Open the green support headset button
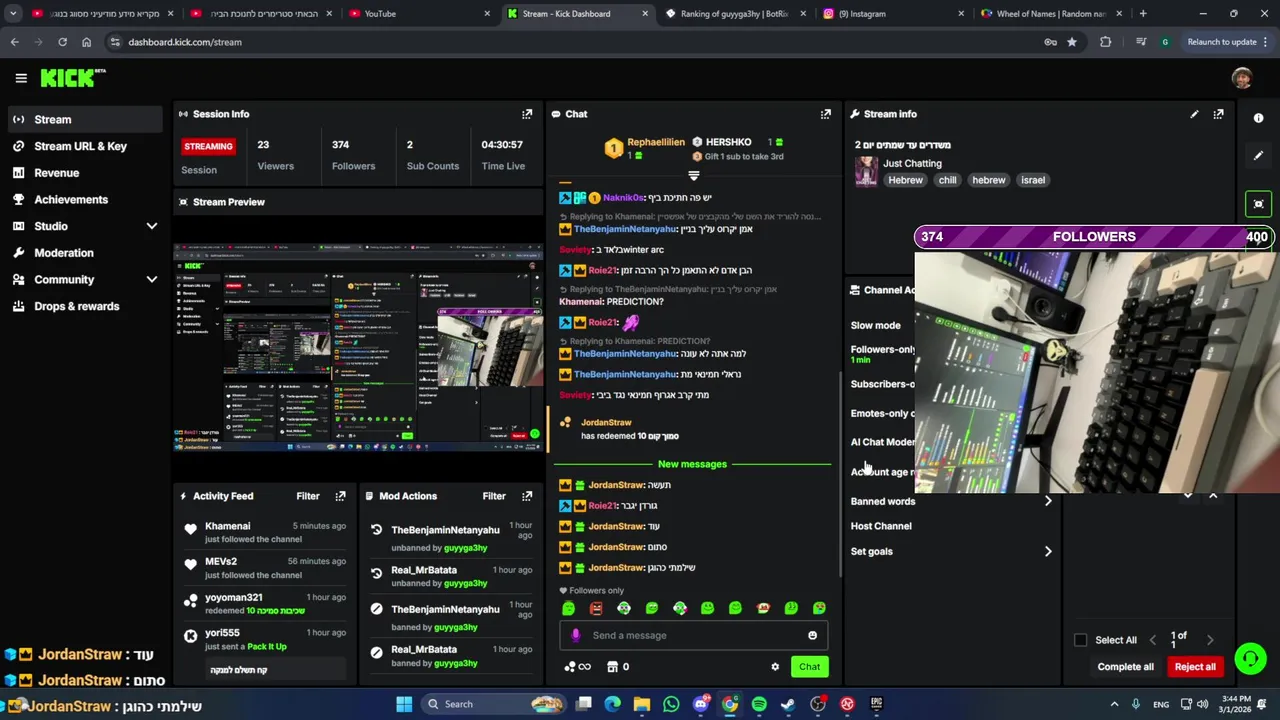This screenshot has height=720, width=1280. pyautogui.click(x=1250, y=658)
